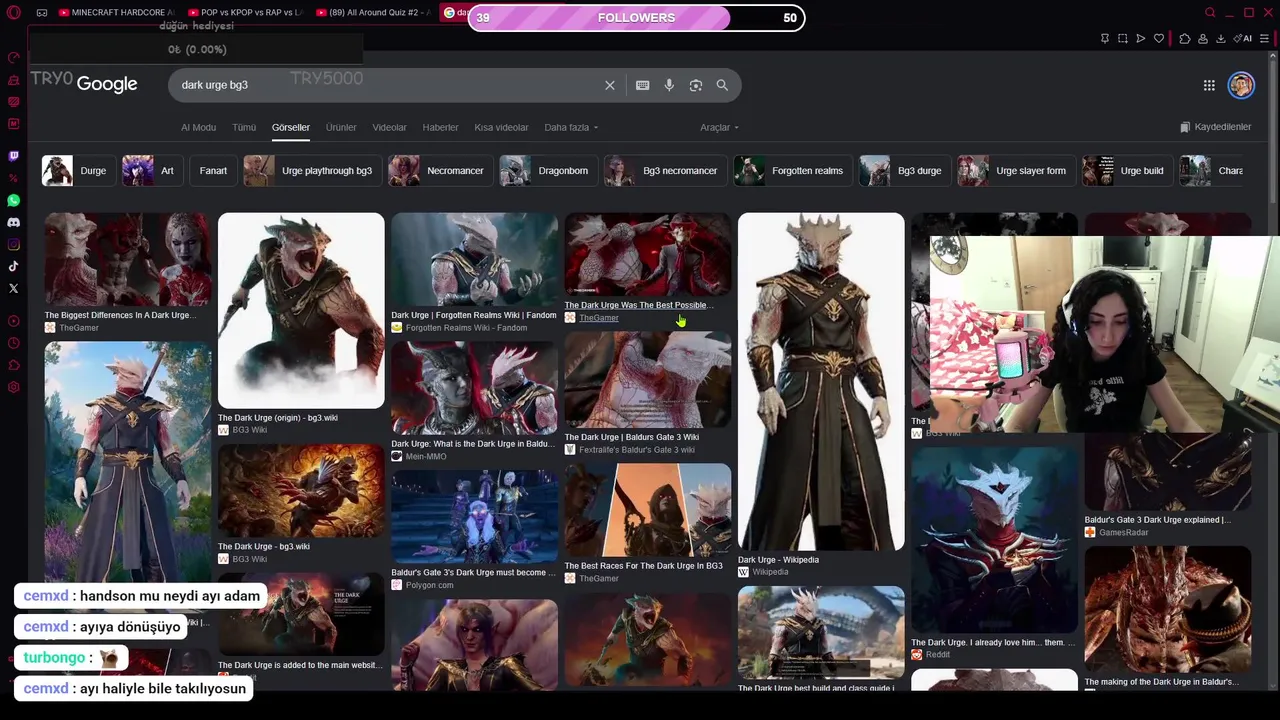Clear the Google search box
The image size is (1280, 720).
tap(610, 85)
